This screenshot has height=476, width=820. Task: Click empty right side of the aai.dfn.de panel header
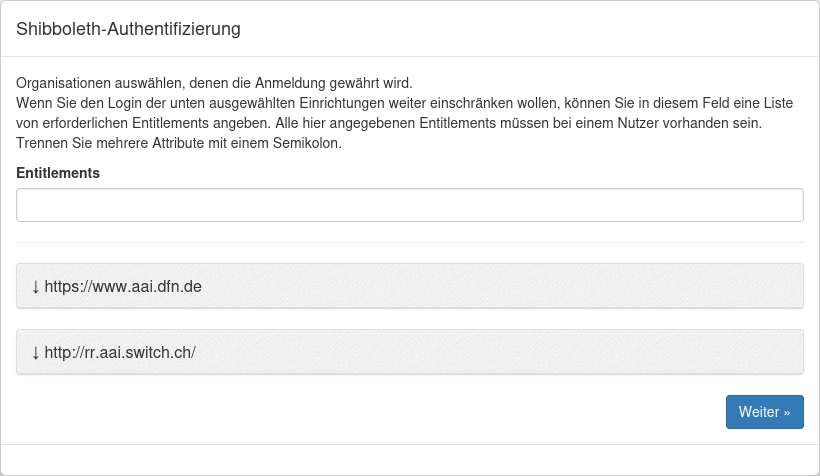click(x=600, y=287)
